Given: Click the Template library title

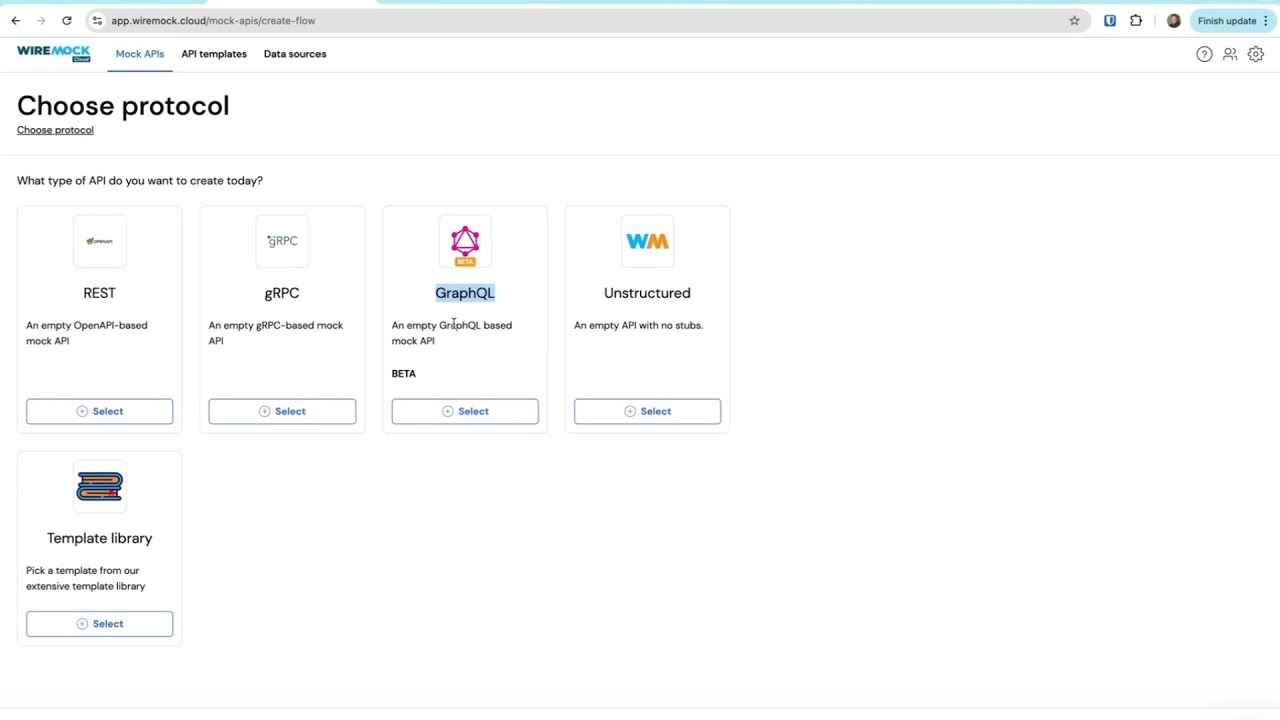Looking at the screenshot, I should (x=99, y=538).
